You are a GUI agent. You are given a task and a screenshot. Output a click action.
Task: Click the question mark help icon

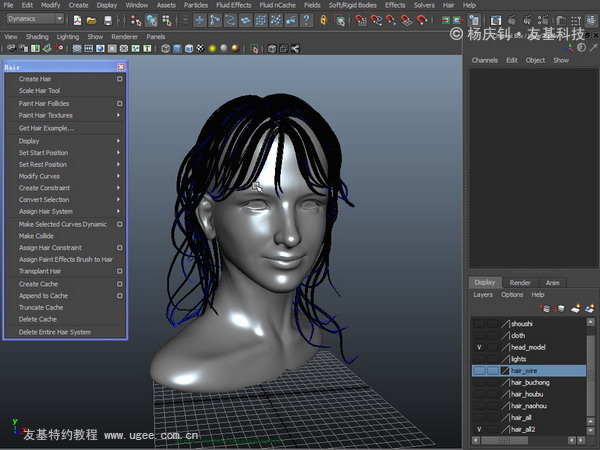pos(307,20)
